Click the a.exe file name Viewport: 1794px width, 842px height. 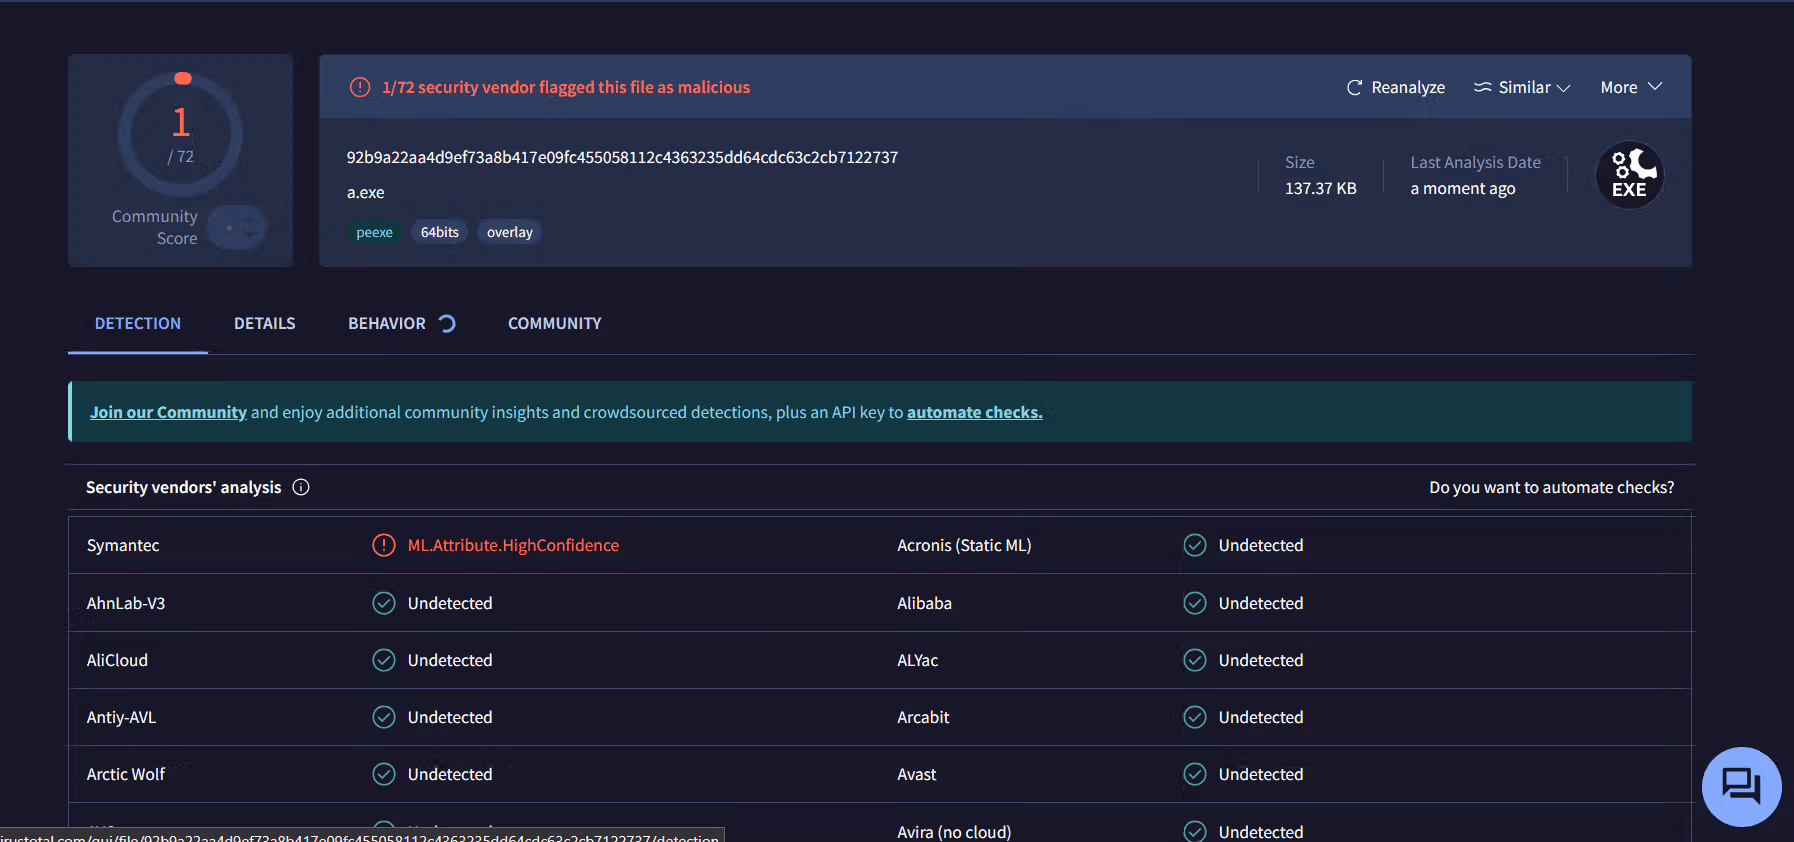click(366, 192)
